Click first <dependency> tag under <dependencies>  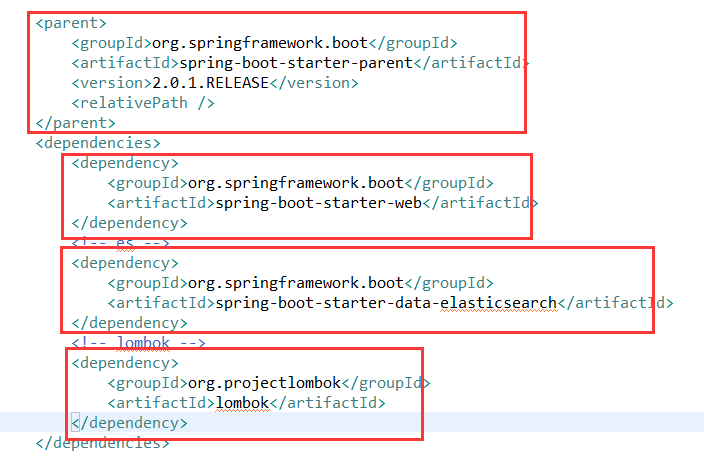point(125,163)
